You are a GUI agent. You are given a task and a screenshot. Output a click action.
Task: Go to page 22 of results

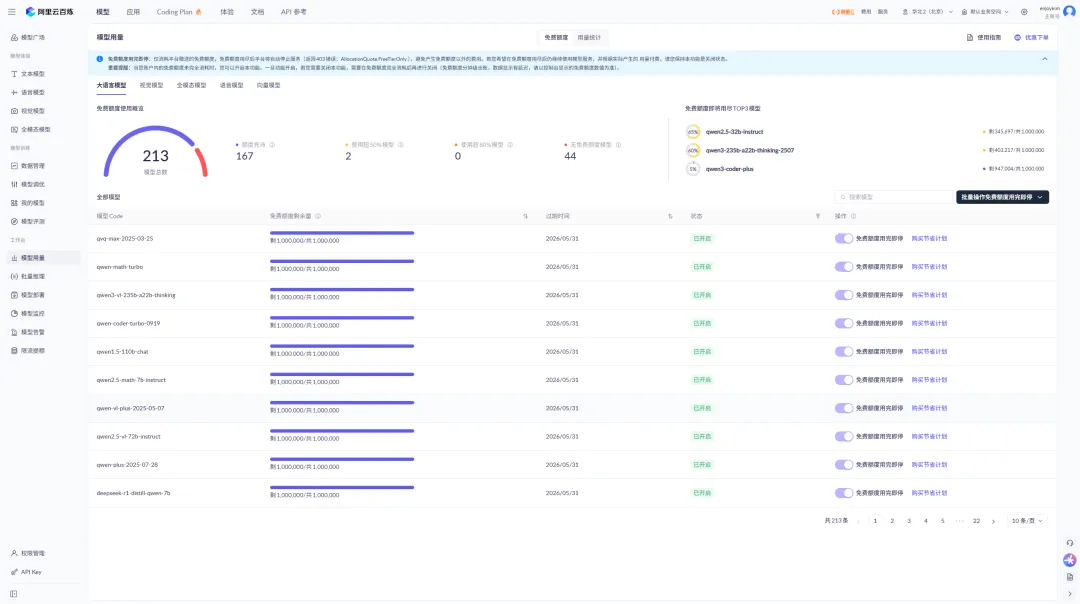(976, 521)
